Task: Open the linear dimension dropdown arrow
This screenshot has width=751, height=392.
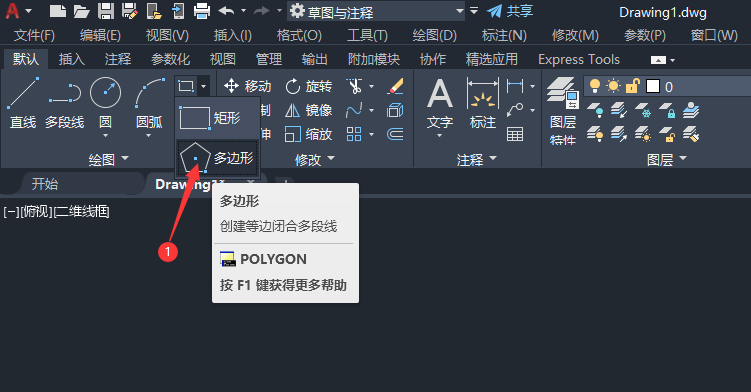Action: [533, 87]
